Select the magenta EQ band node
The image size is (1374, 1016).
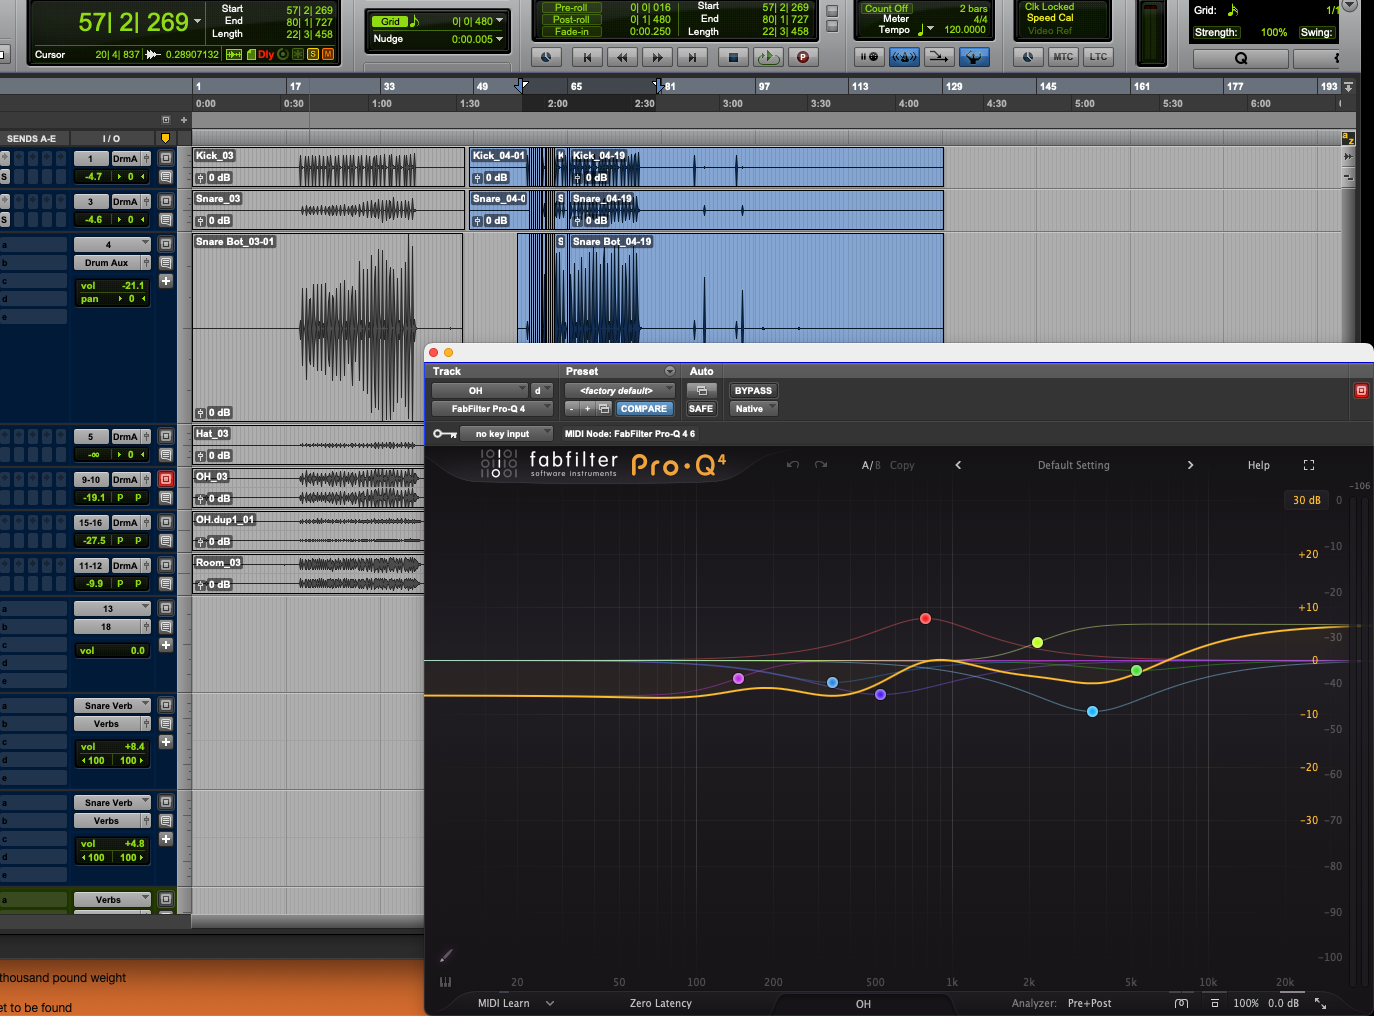[739, 678]
